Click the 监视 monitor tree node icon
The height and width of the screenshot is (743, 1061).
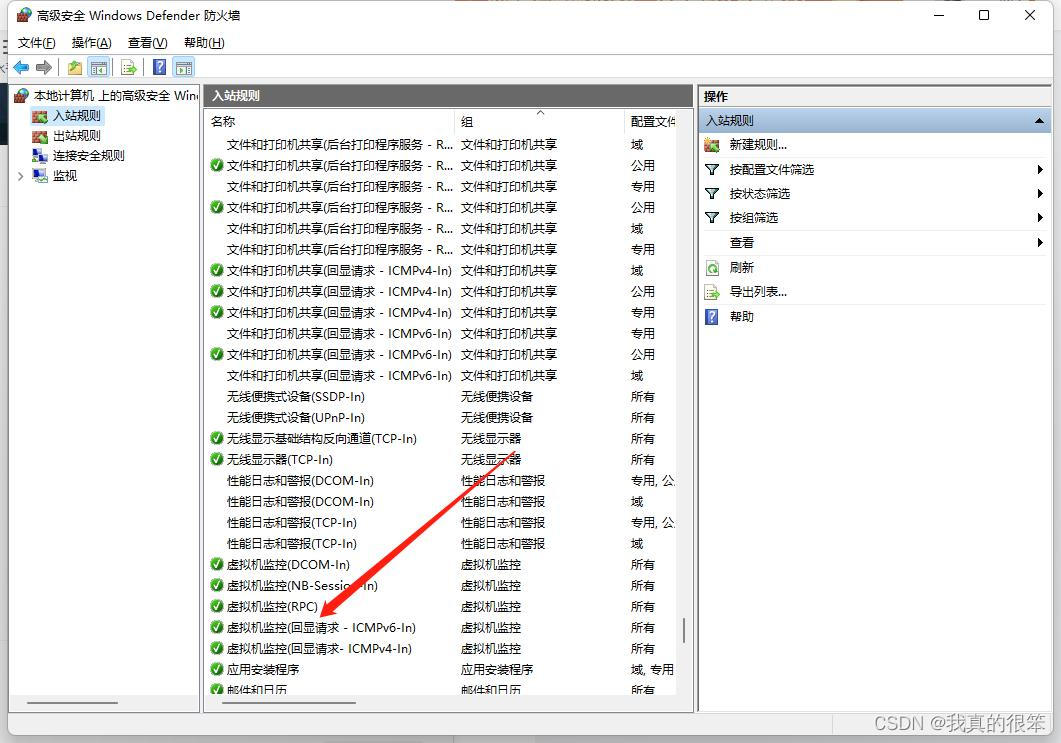point(40,176)
